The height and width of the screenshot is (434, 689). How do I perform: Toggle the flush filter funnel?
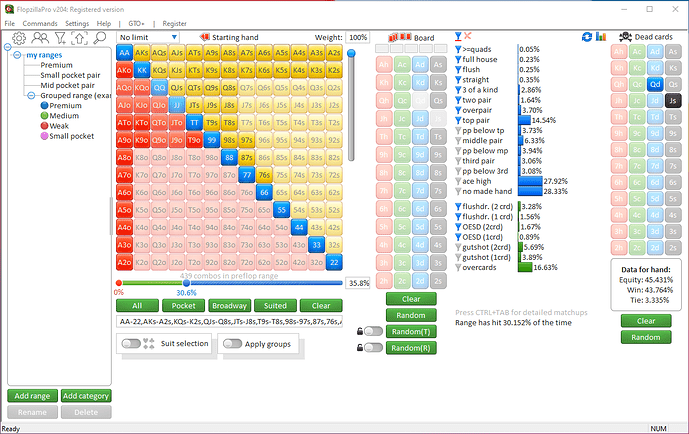pos(458,69)
